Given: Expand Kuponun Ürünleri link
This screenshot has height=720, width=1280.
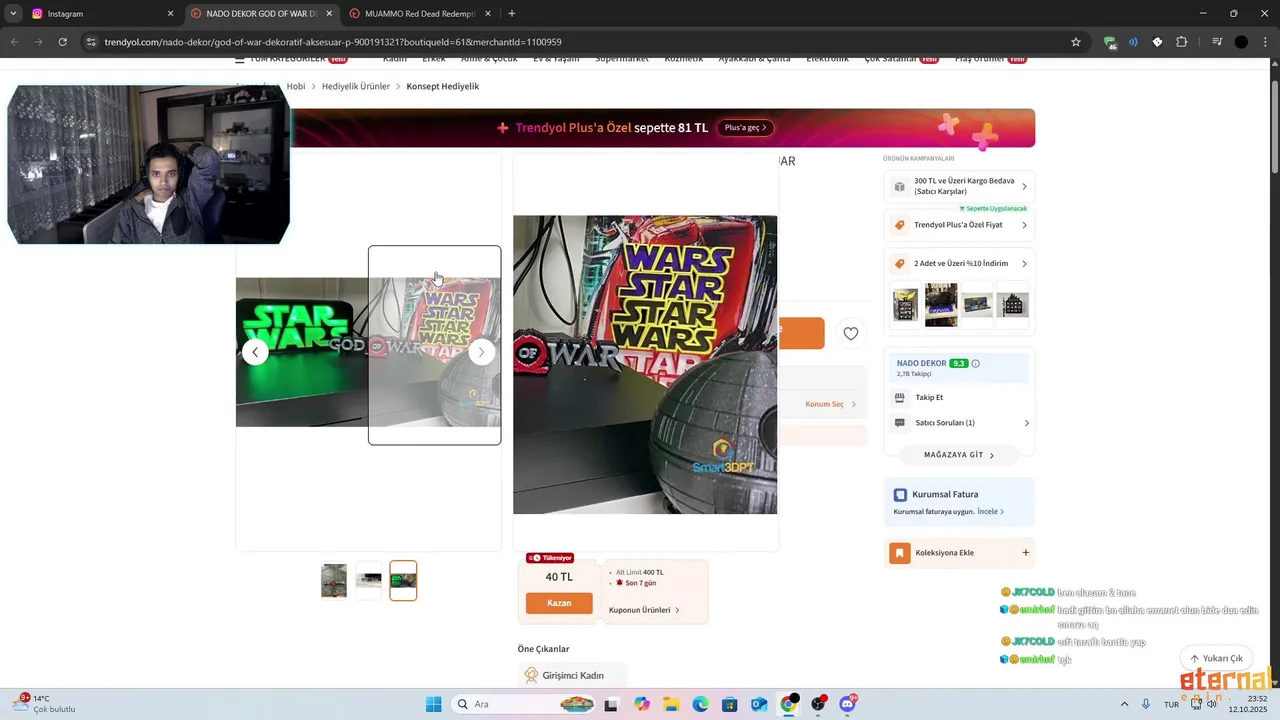Looking at the screenshot, I should (644, 610).
